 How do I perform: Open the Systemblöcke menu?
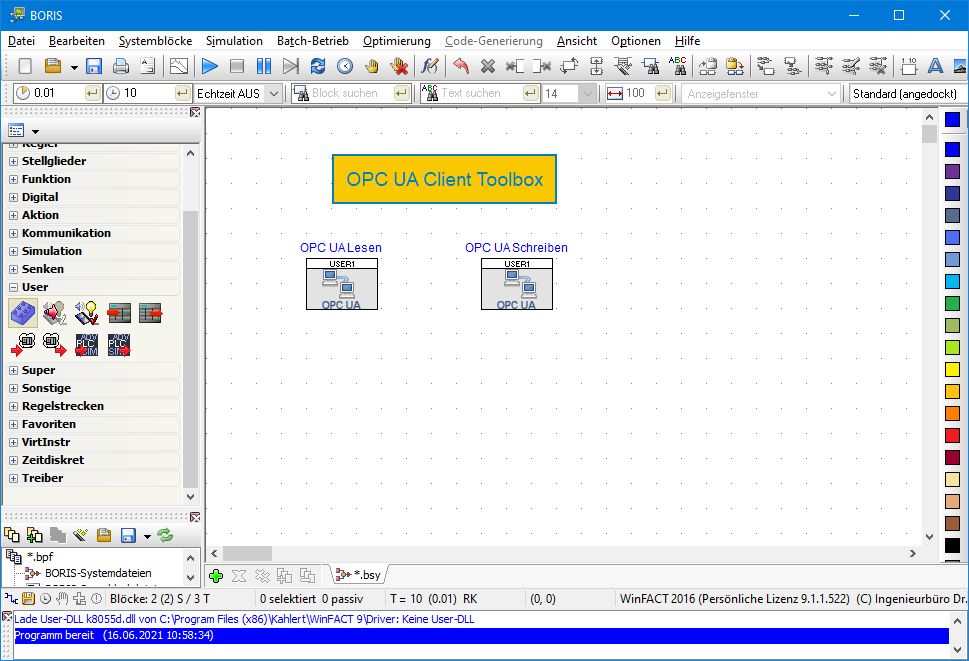pos(155,41)
